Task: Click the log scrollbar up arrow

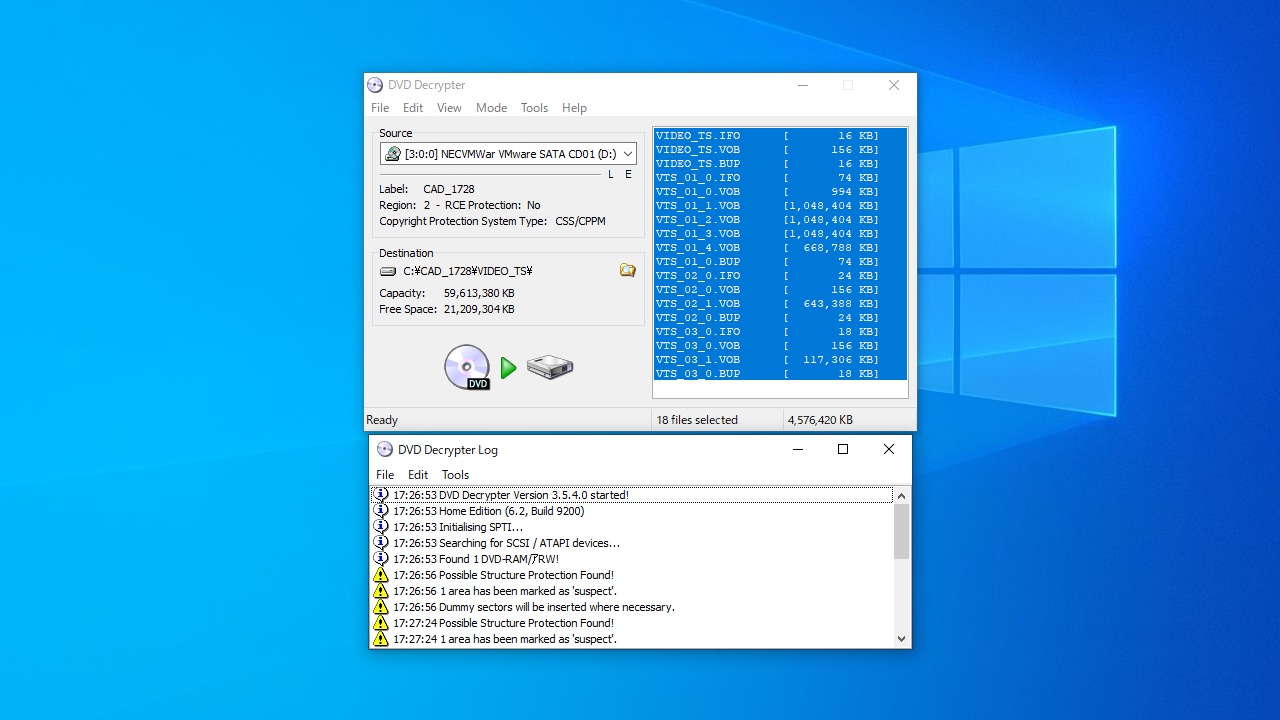Action: point(901,495)
